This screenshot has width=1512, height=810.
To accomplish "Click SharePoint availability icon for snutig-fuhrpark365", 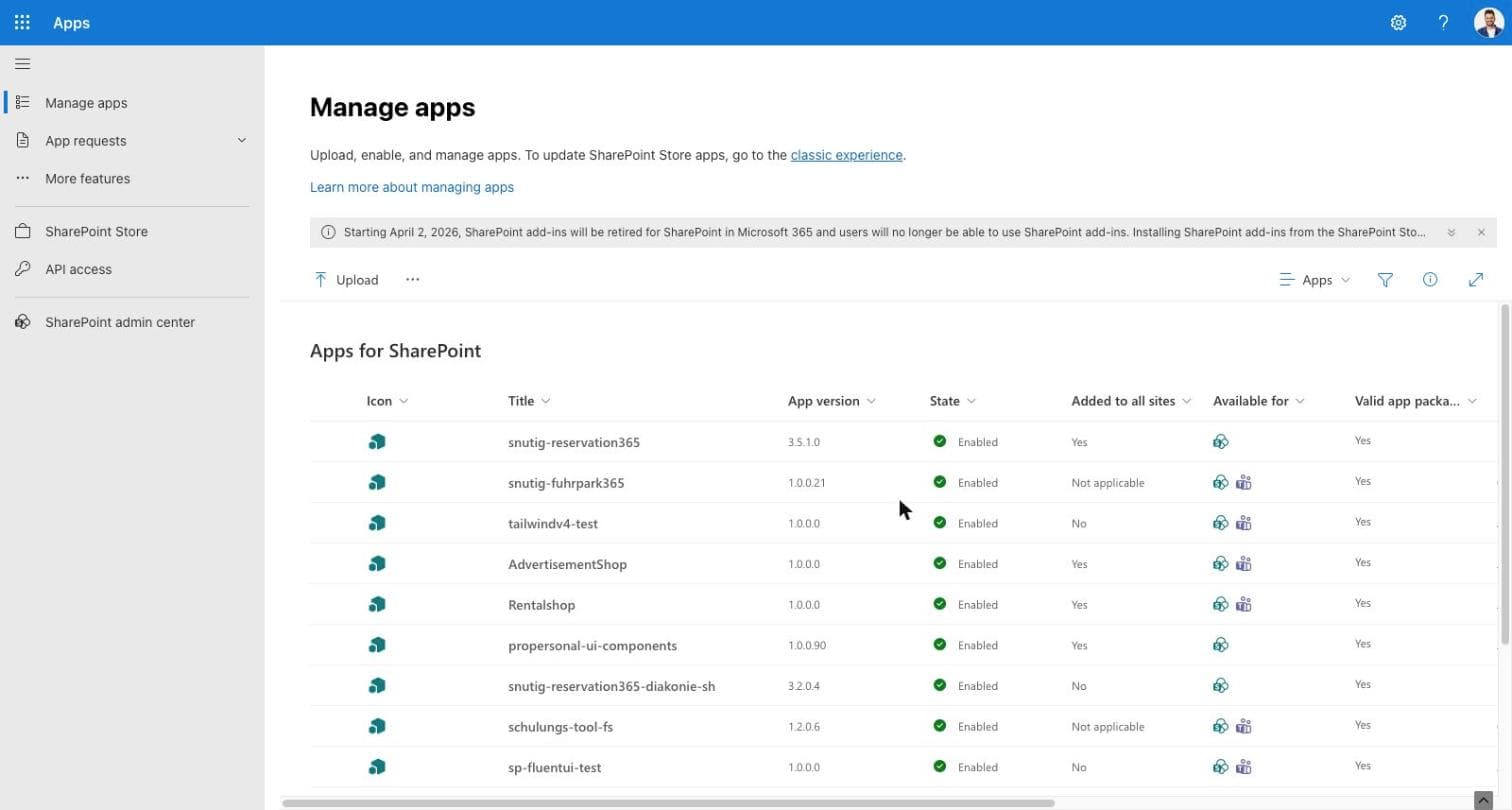I will (x=1220, y=483).
